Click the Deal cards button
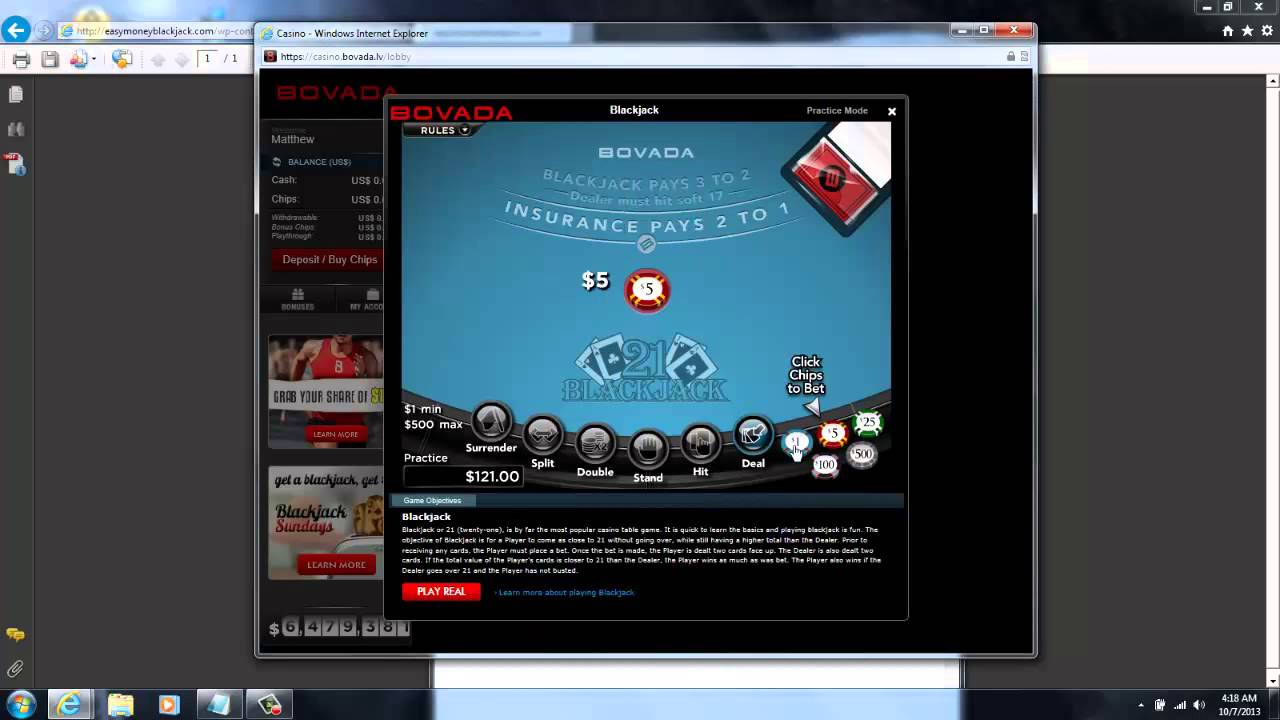Viewport: 1280px width, 720px height. pyautogui.click(x=753, y=435)
